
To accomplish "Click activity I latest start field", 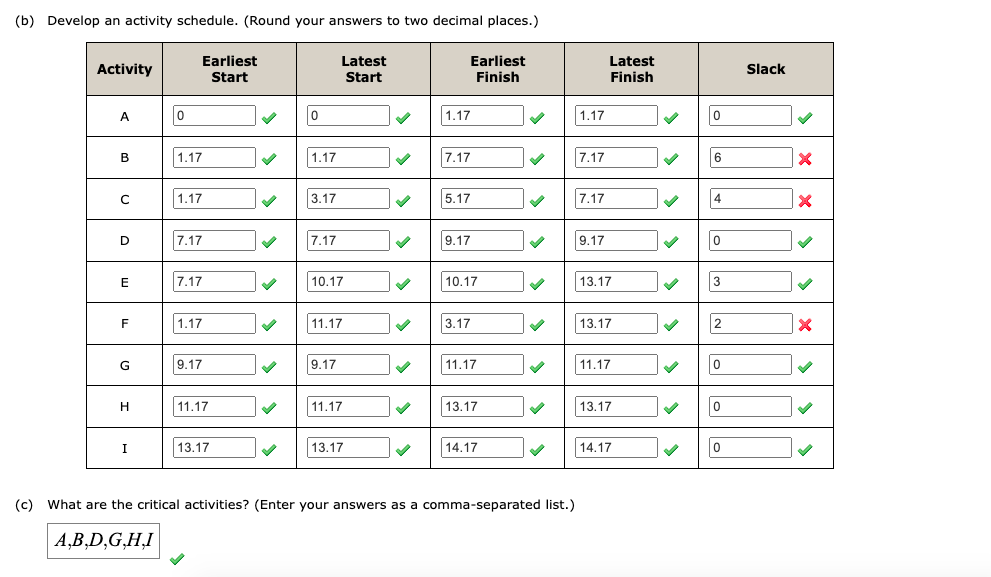I will [x=348, y=448].
